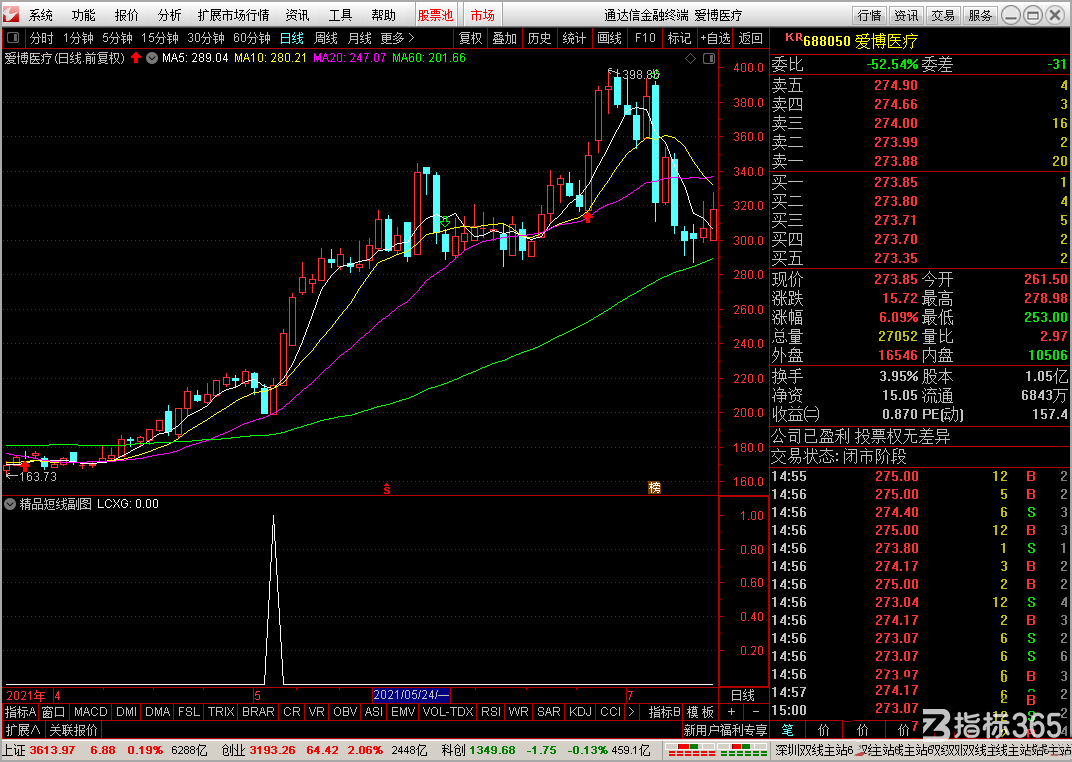
Task: Click the 日线 label on the time axis
Action: [742, 695]
